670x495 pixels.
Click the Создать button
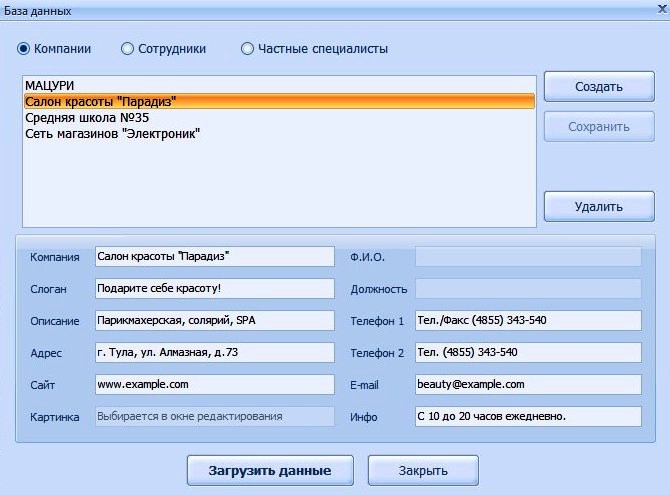[x=599, y=87]
